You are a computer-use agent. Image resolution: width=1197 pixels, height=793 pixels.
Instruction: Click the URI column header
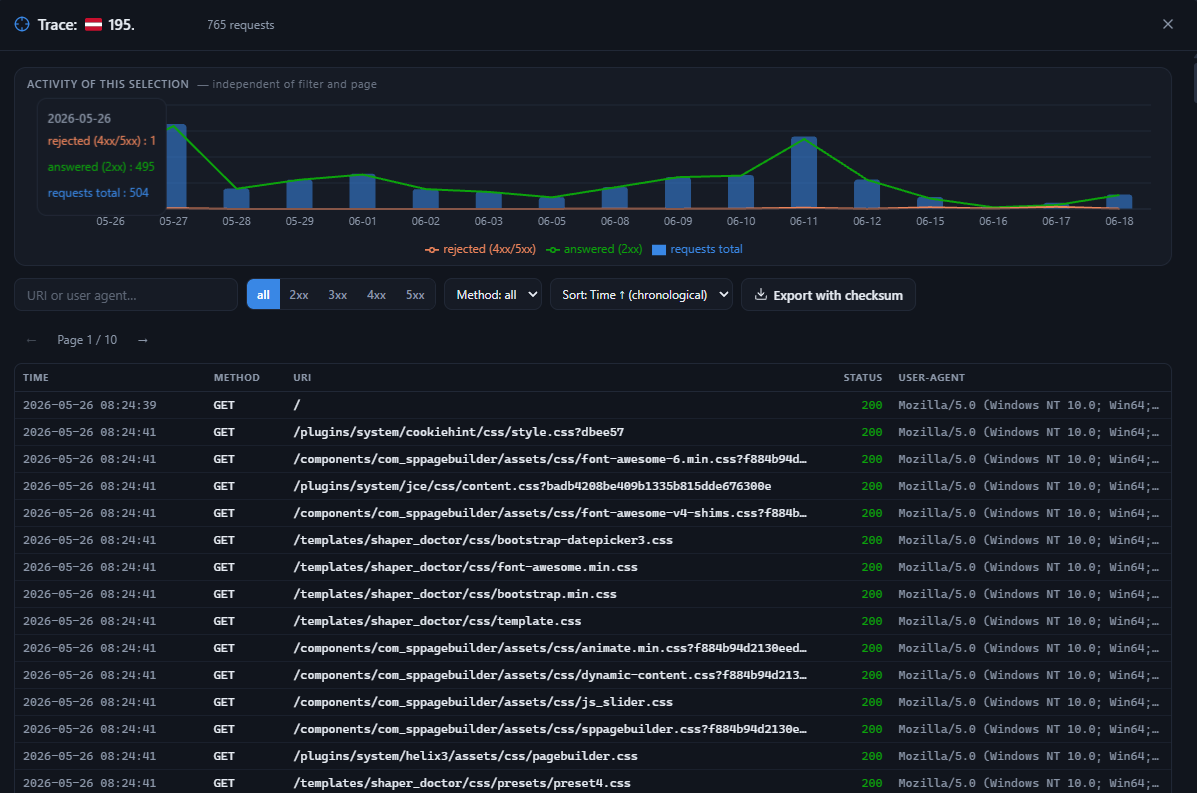pos(302,378)
